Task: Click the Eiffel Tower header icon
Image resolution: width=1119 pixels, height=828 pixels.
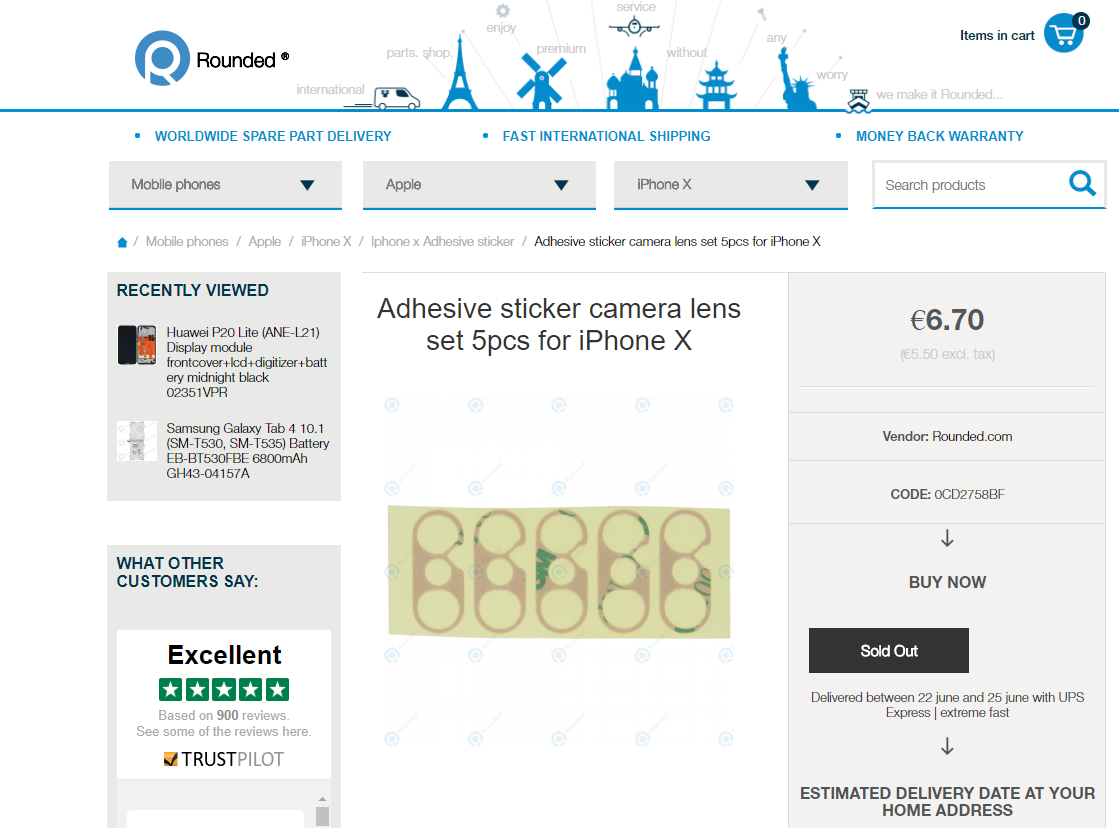Action: pos(460,73)
